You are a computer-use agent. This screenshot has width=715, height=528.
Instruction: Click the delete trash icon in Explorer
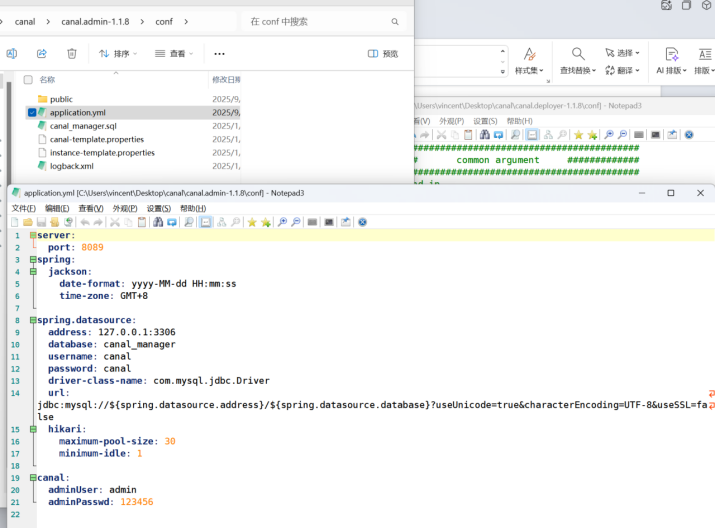(x=72, y=54)
